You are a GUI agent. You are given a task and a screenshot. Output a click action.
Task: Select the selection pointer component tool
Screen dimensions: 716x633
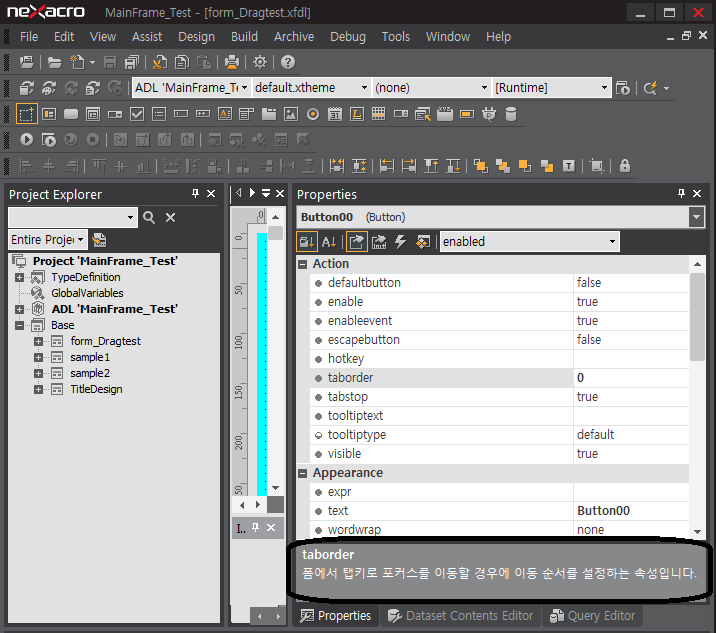[x=26, y=114]
